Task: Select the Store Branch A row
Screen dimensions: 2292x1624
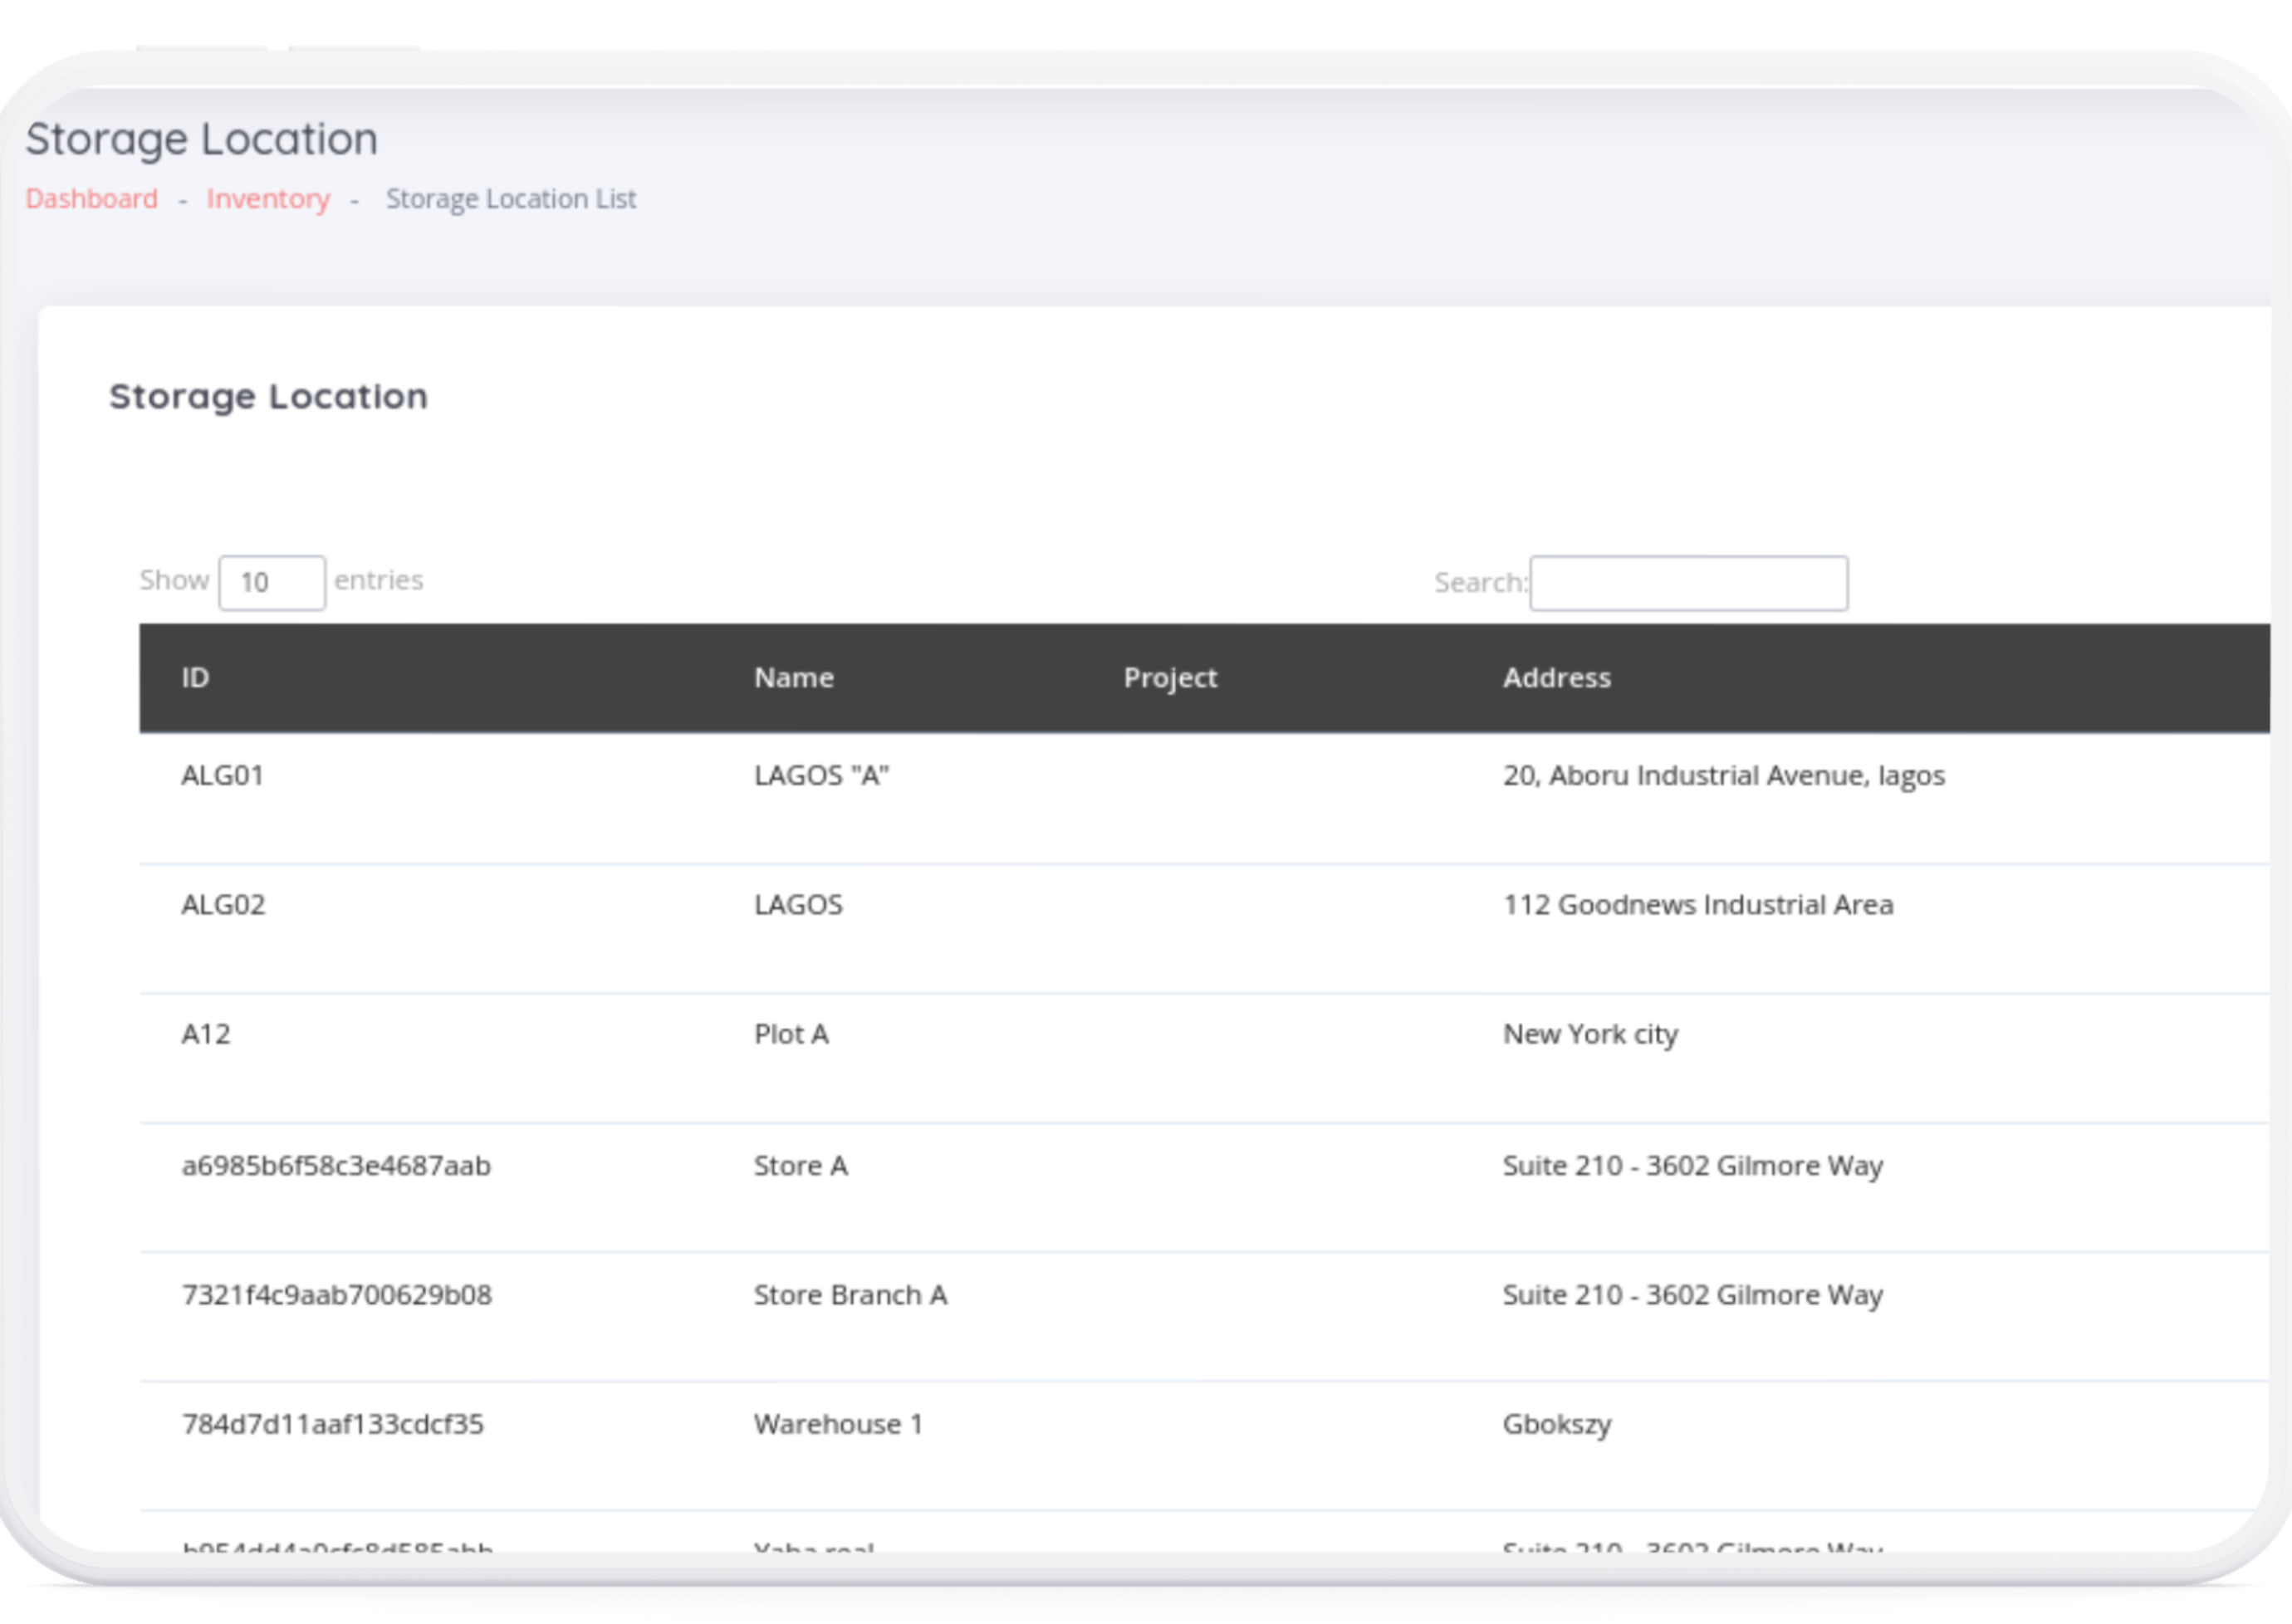Action: coord(850,1295)
